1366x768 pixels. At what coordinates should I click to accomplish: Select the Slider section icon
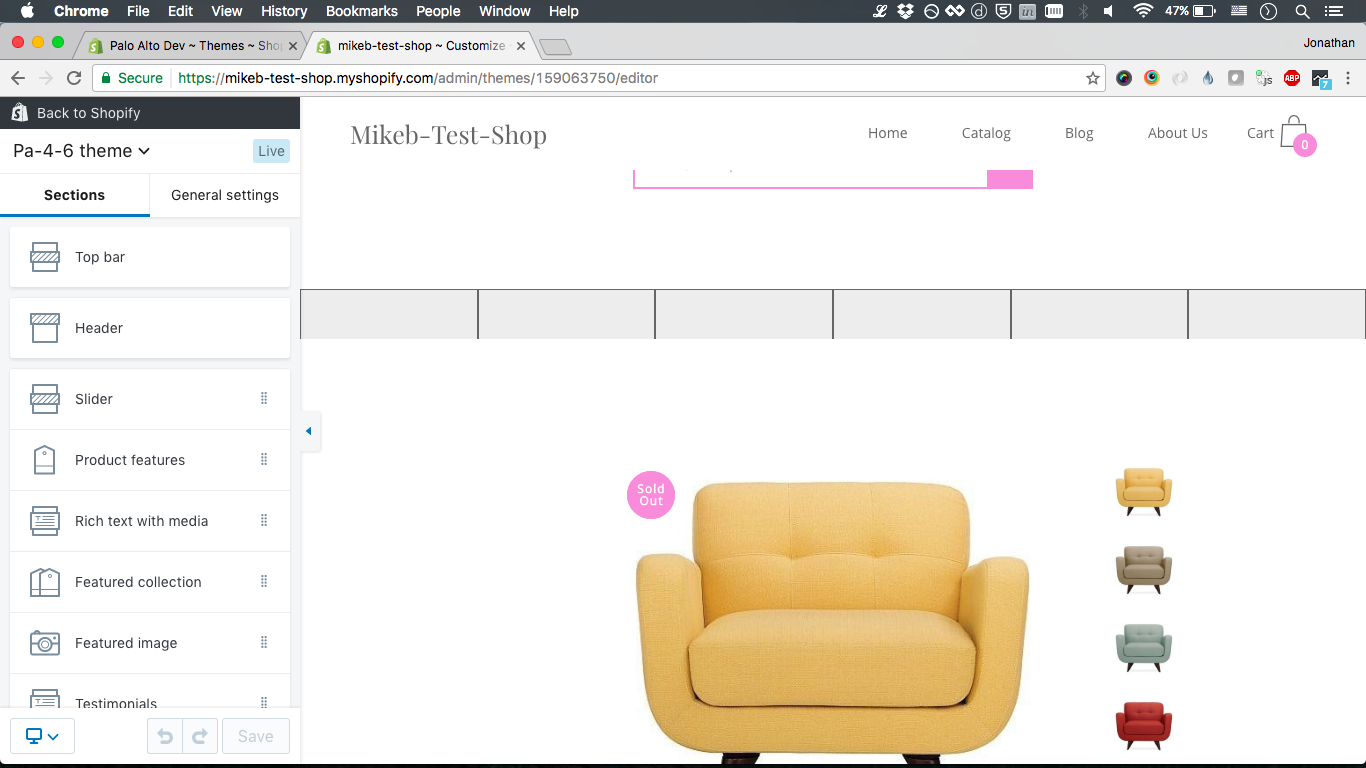[44, 398]
